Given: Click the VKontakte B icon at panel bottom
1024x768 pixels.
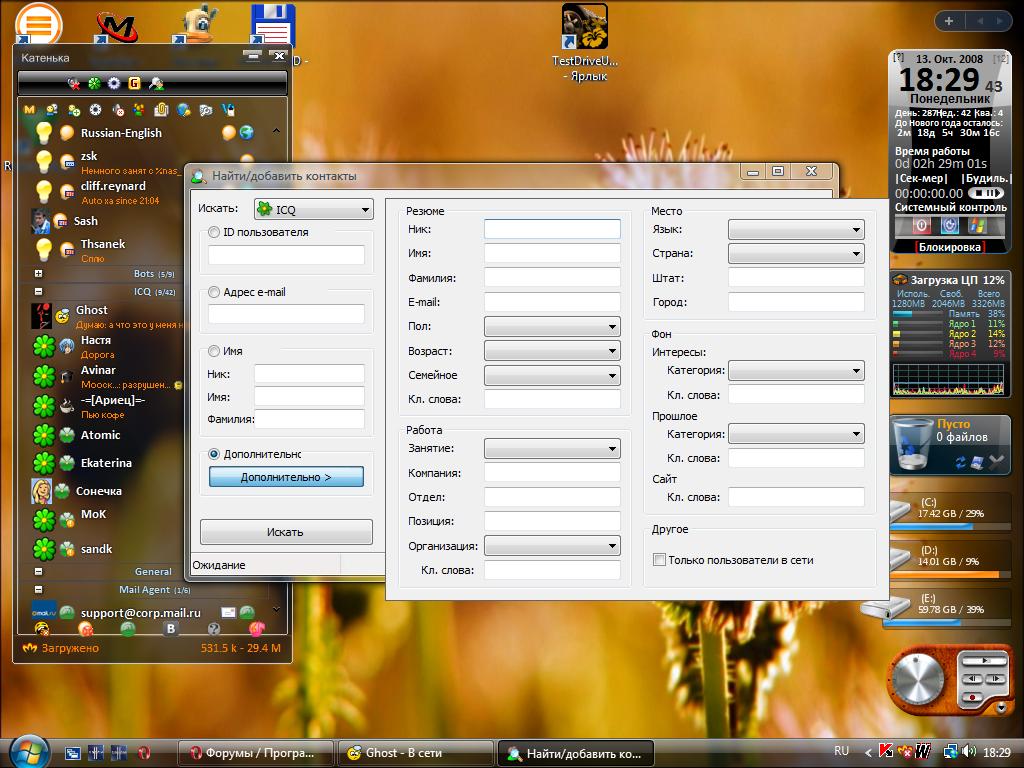Looking at the screenshot, I should 171,629.
